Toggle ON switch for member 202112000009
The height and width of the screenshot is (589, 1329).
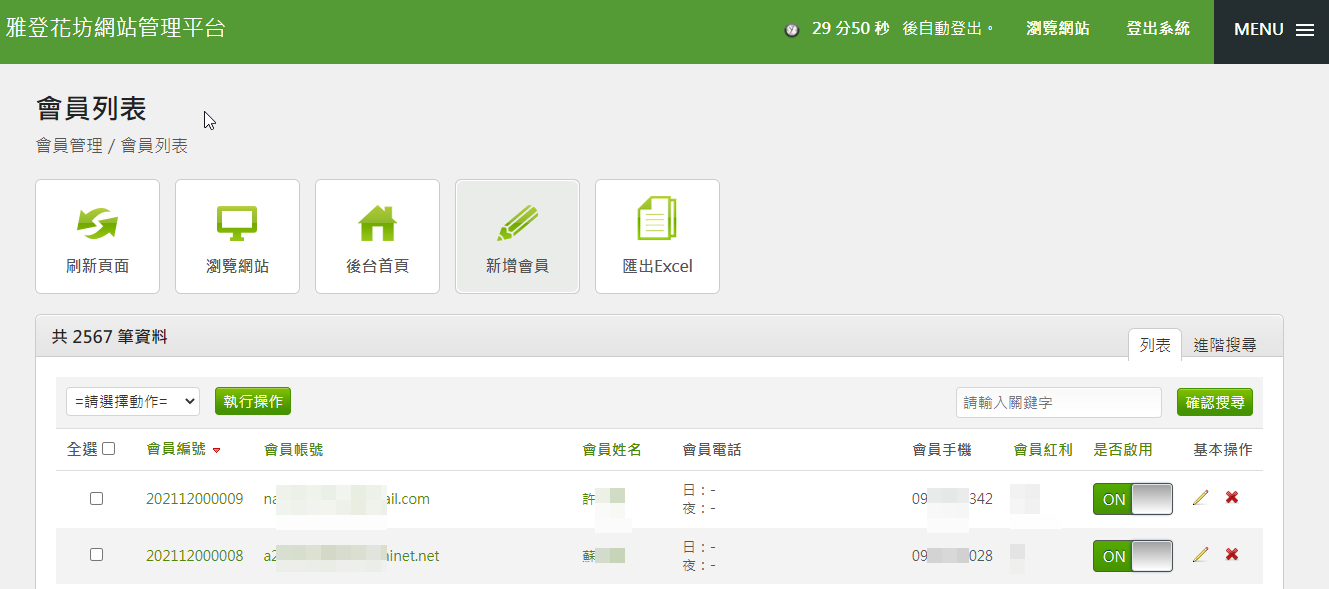tap(1133, 499)
